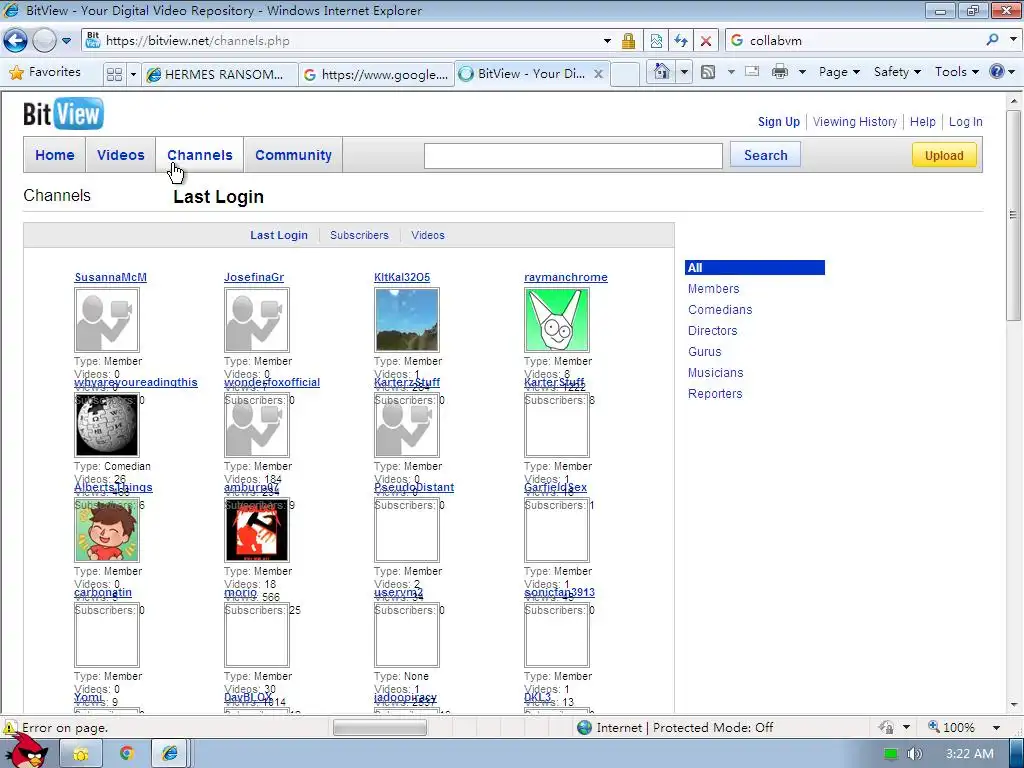The image size is (1024, 768).
Task: Click the vertical scrollbar thumb
Action: 1013,216
